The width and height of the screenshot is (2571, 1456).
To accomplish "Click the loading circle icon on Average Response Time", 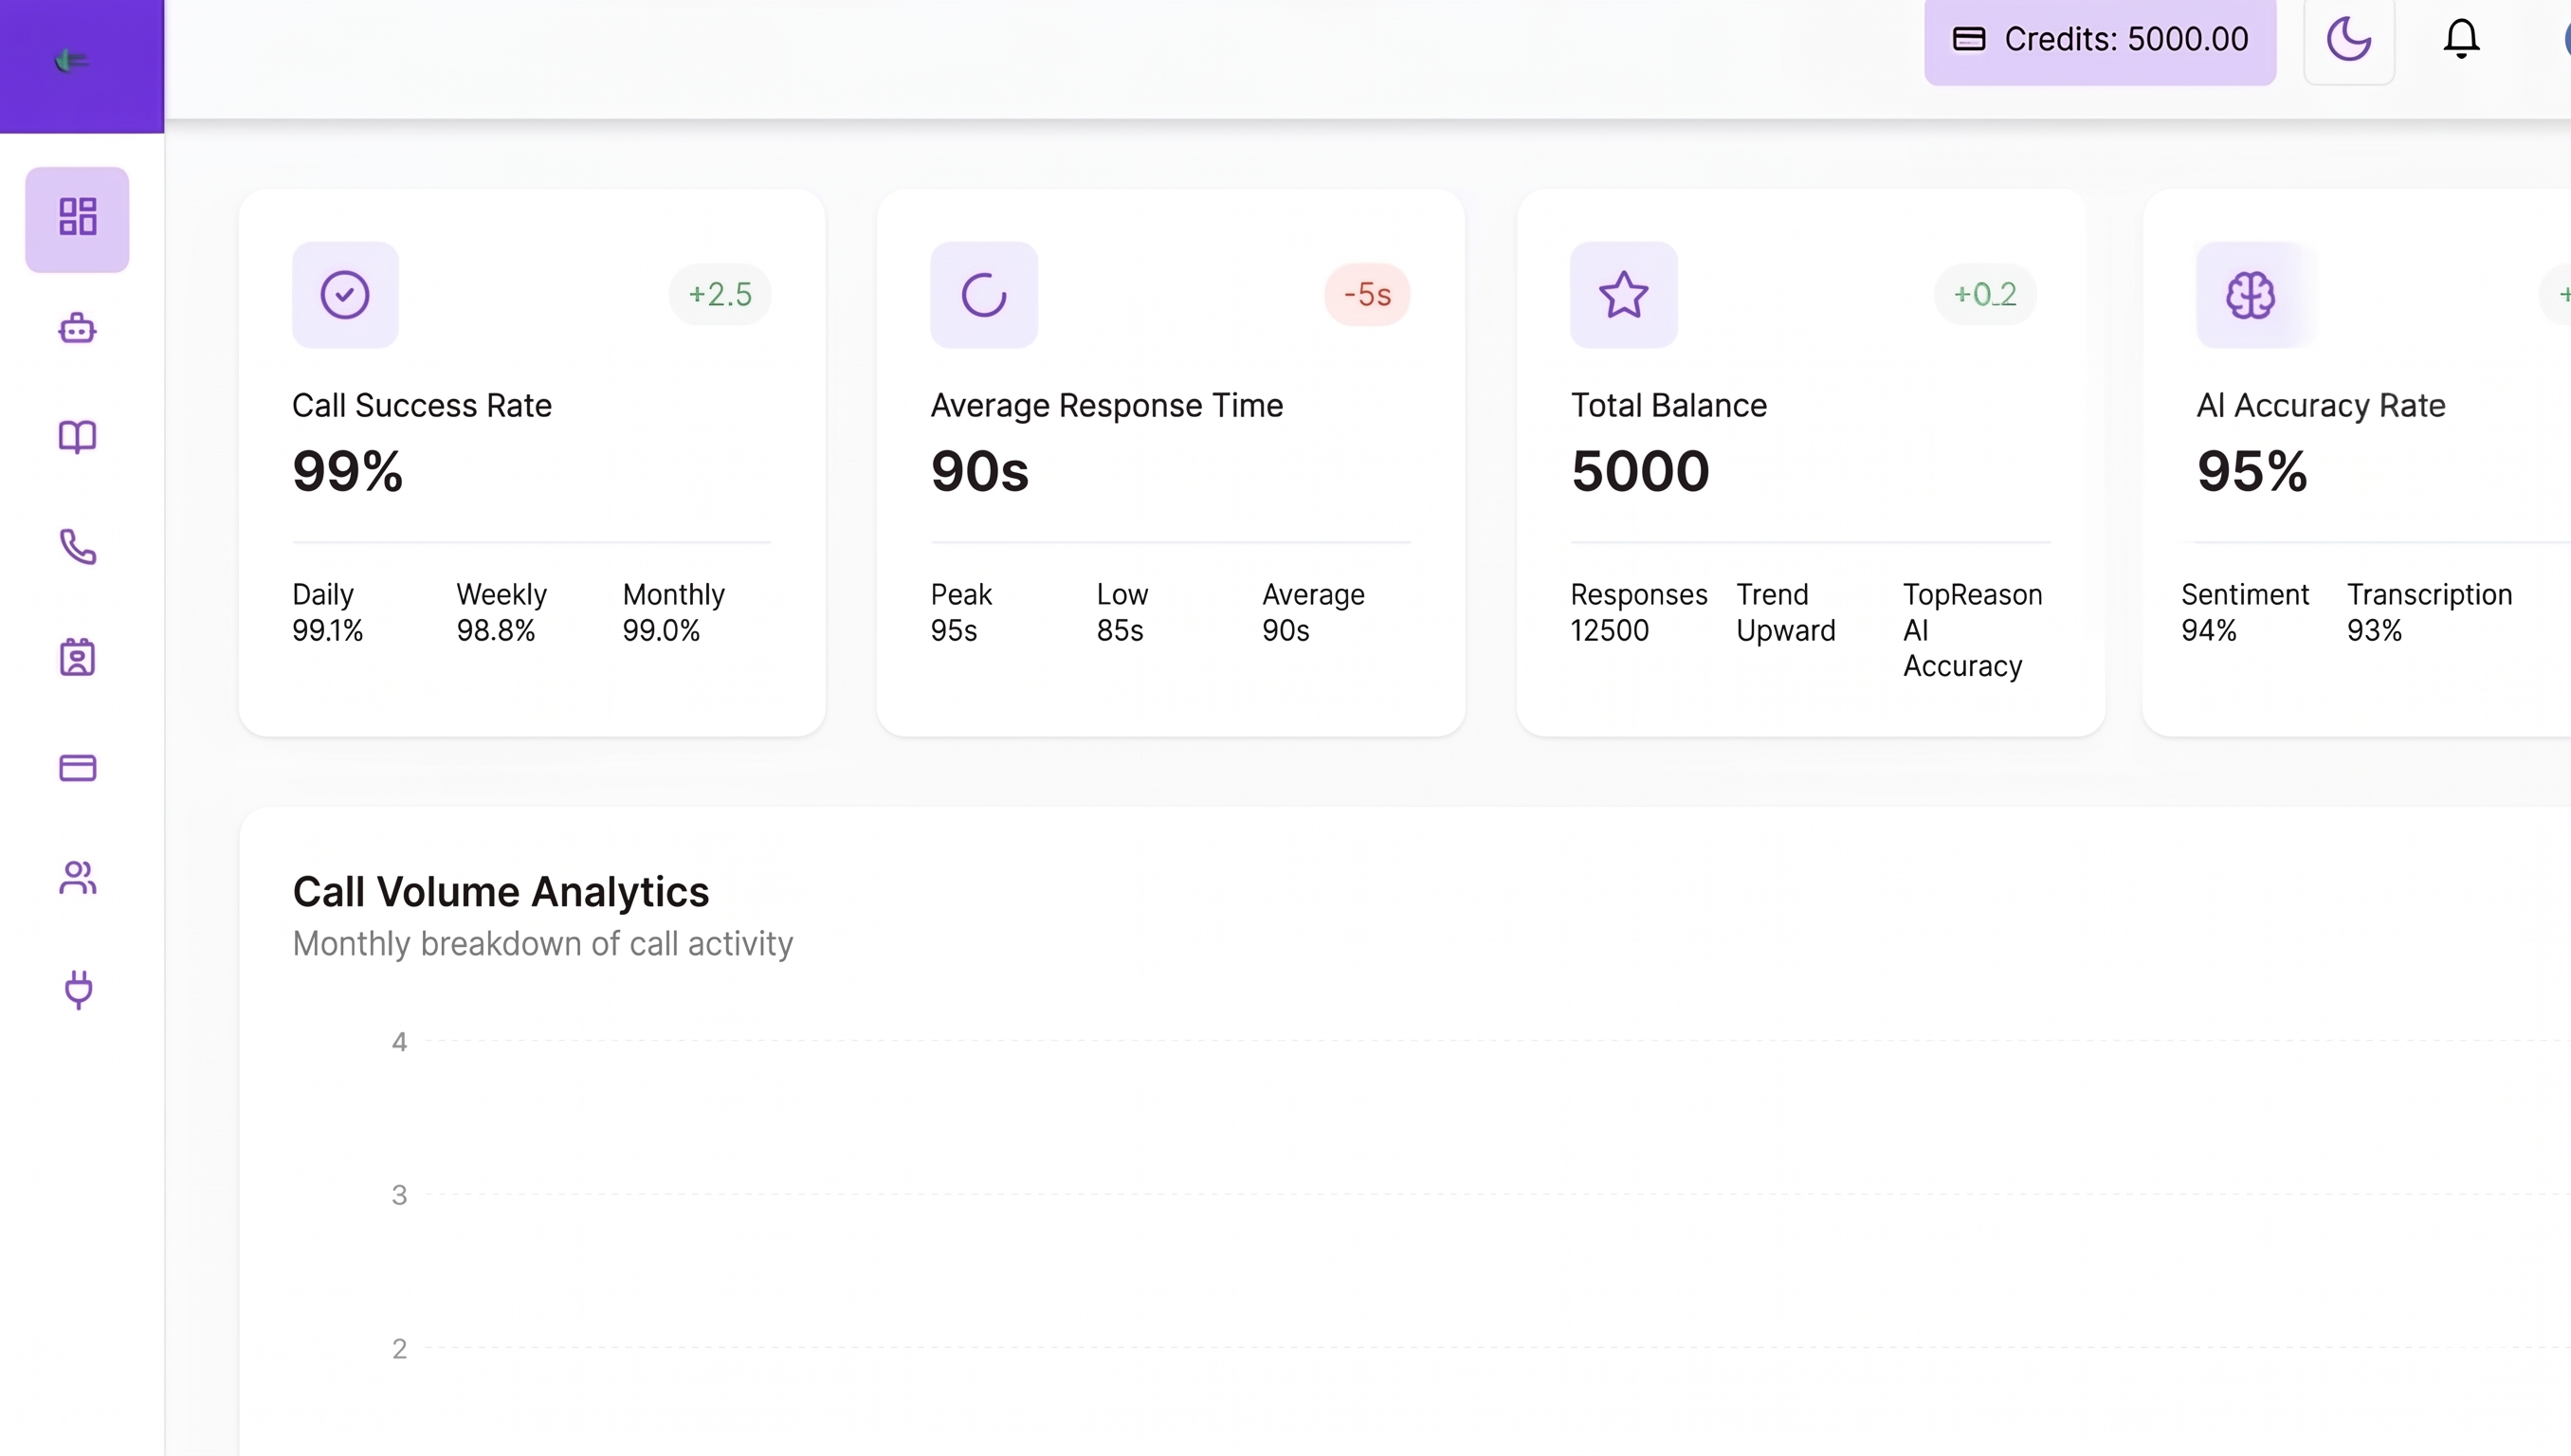I will 984,295.
